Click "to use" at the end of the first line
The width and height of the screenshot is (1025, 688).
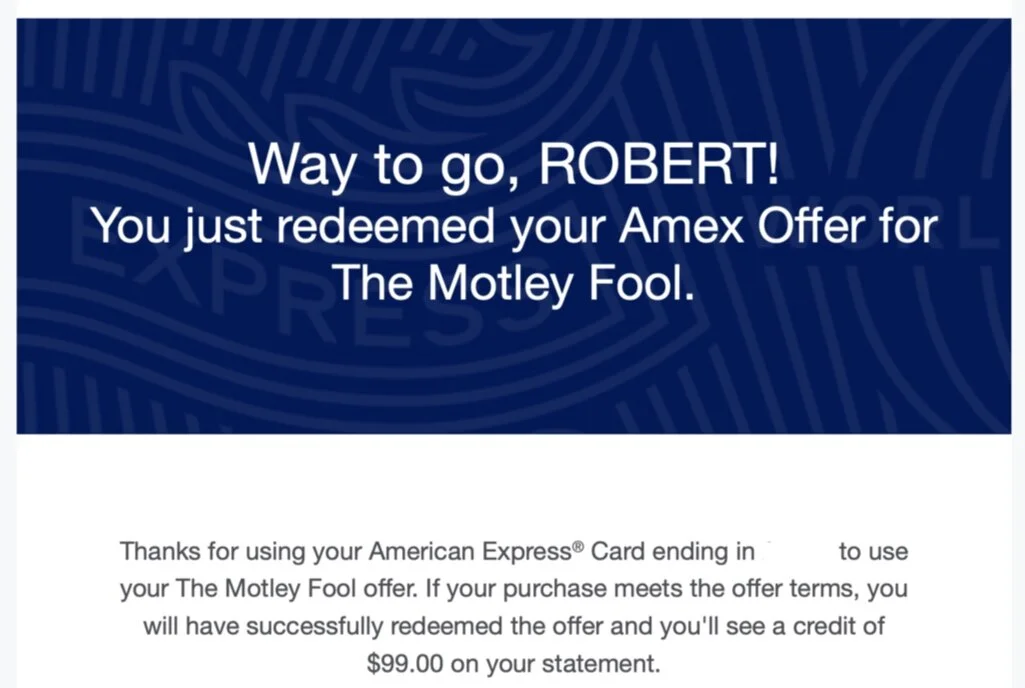click(873, 552)
